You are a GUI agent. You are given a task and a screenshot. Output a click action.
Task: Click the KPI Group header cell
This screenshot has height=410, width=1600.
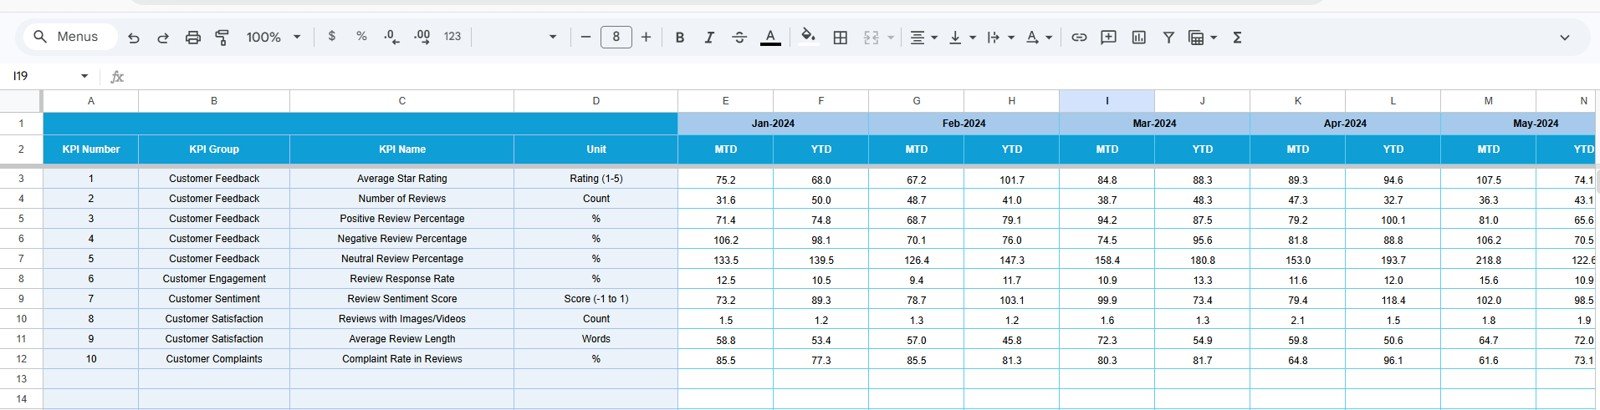pyautogui.click(x=214, y=150)
